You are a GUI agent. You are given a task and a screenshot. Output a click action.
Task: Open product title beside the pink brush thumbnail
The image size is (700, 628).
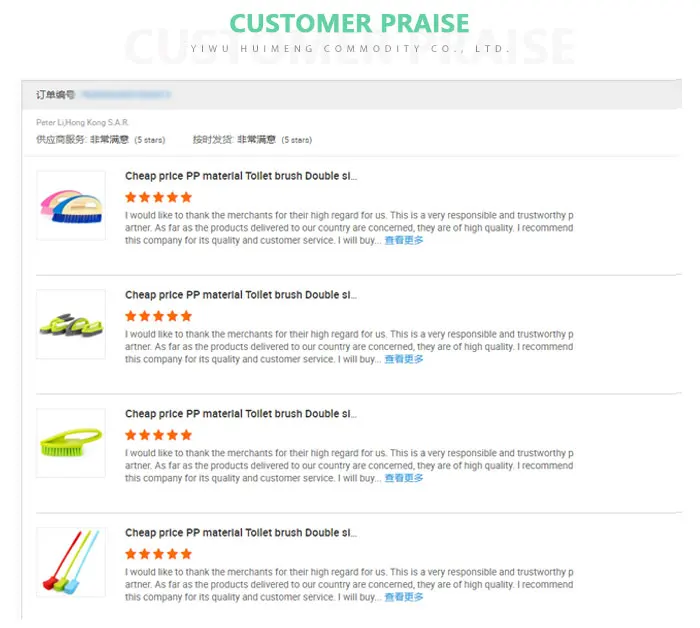pyautogui.click(x=240, y=176)
